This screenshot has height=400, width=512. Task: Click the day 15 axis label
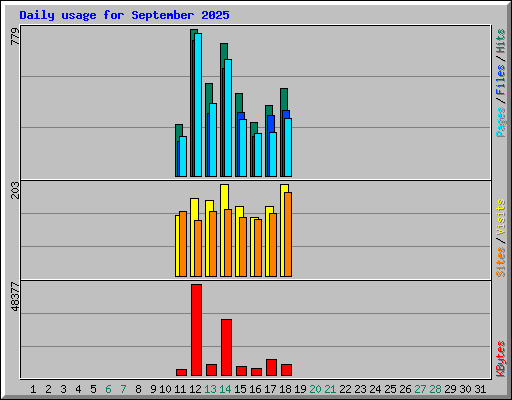pos(240,389)
